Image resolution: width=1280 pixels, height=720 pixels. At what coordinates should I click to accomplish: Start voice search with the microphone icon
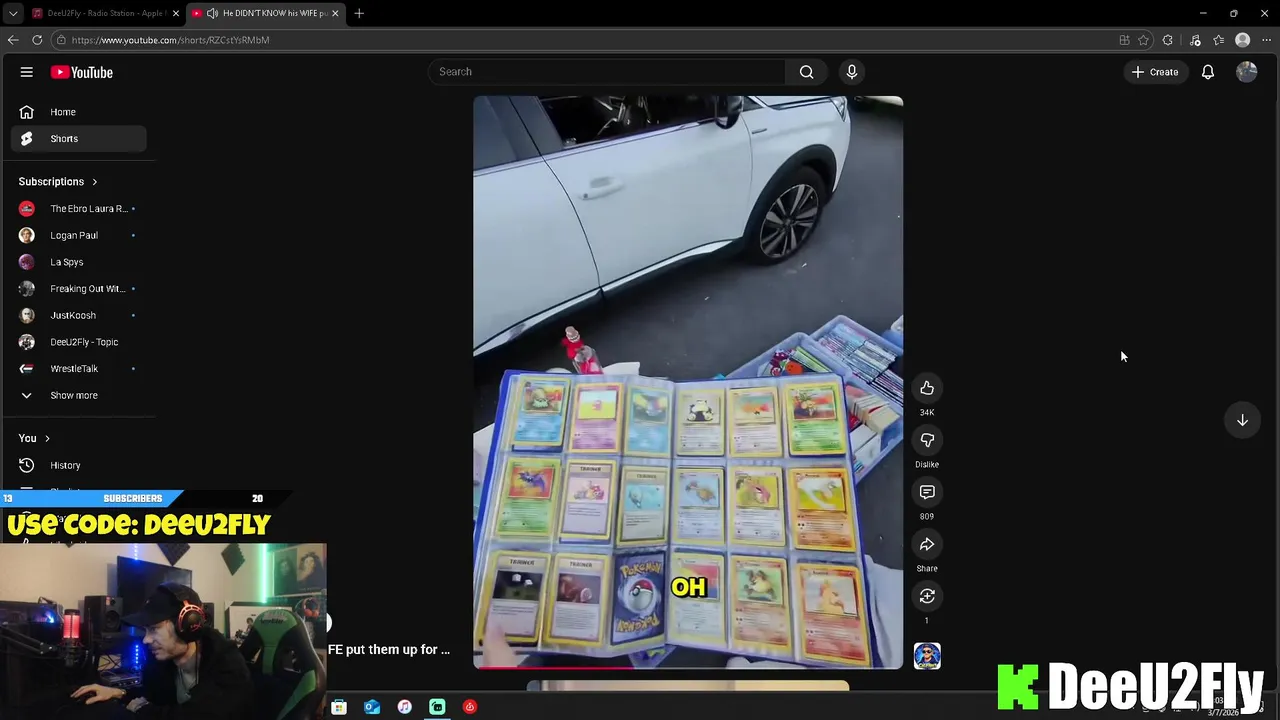852,72
